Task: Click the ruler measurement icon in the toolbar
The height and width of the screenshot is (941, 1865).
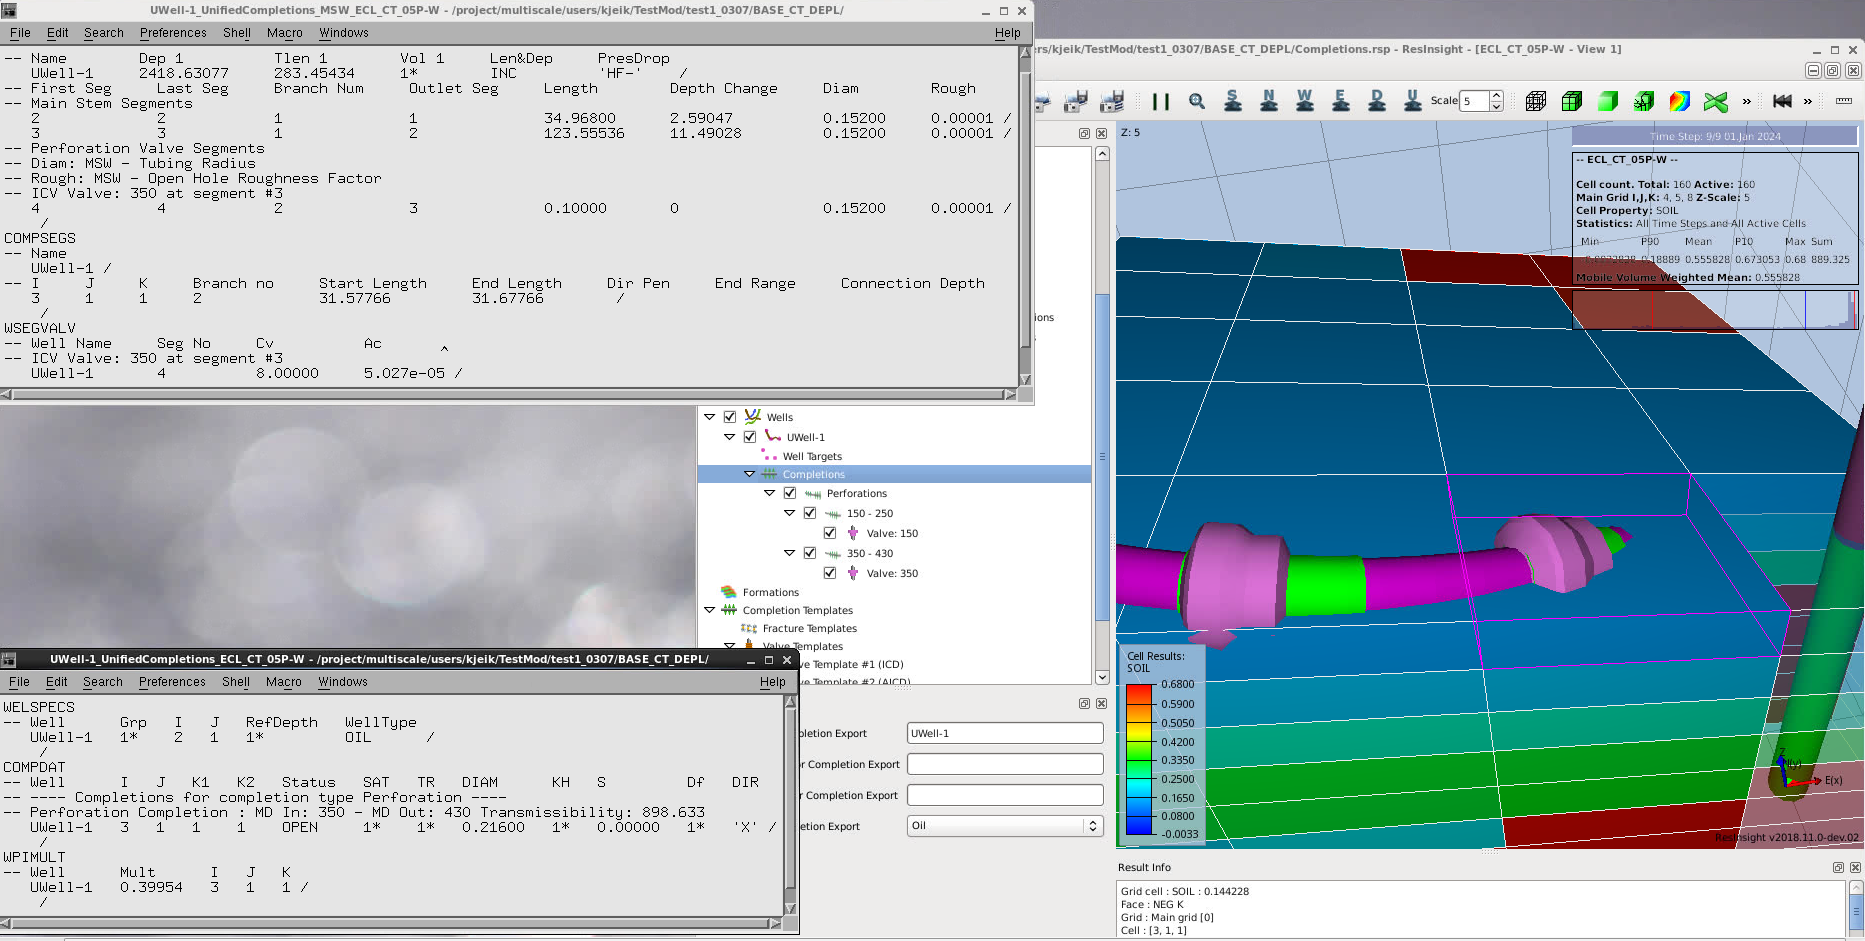Action: [1844, 101]
